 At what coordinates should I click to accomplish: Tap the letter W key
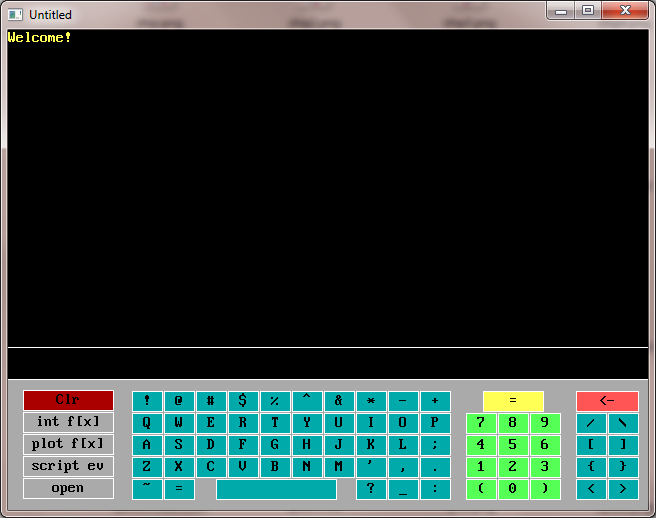(x=179, y=423)
